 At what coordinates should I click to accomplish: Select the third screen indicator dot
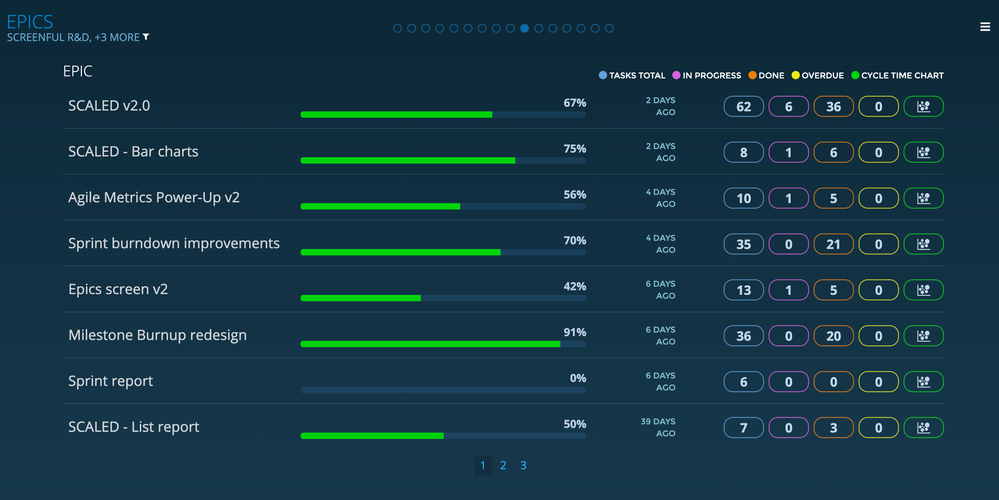426,28
